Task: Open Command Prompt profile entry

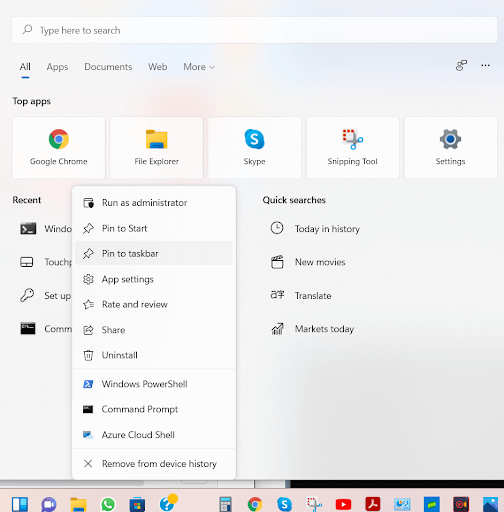Action: click(154, 409)
